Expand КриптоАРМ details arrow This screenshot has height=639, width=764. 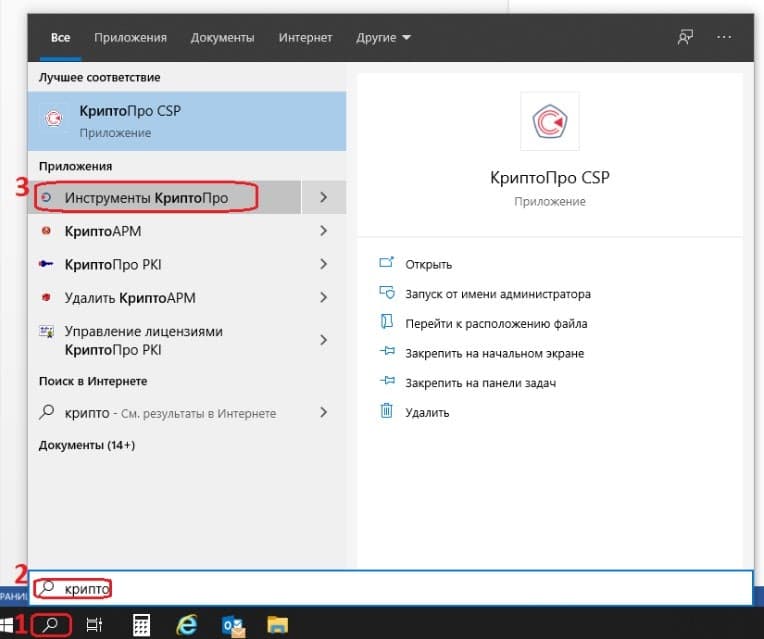click(324, 231)
